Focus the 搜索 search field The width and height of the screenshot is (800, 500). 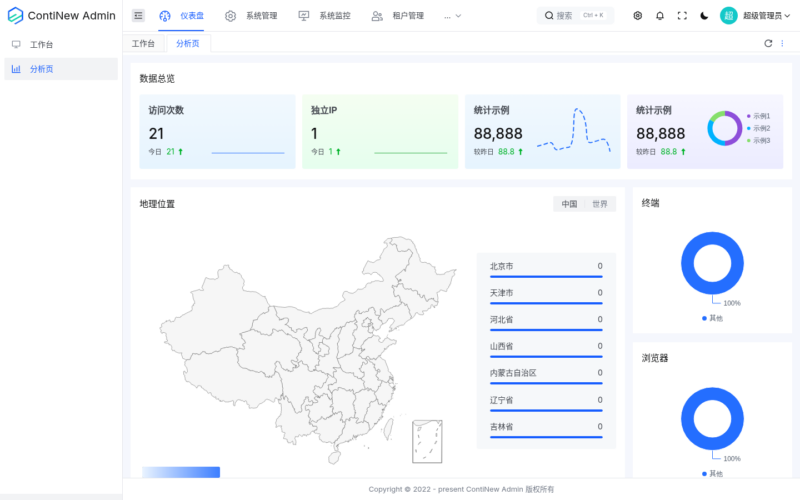click(x=576, y=16)
